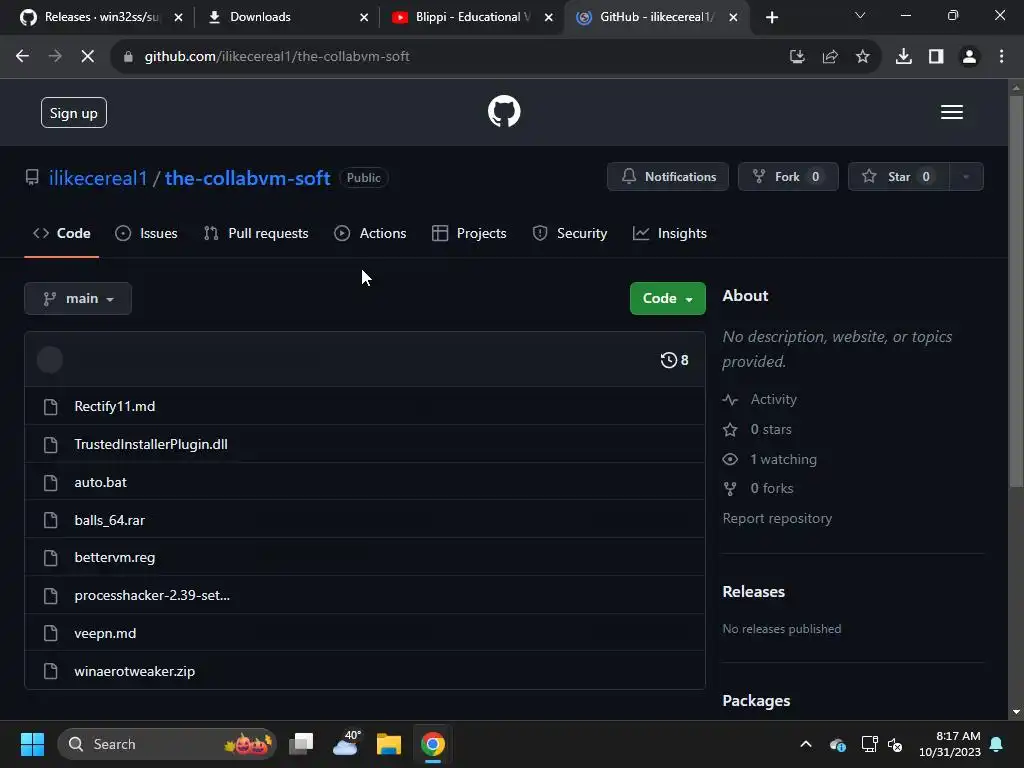Go back to the previous page
The height and width of the screenshot is (768, 1024).
coord(22,56)
